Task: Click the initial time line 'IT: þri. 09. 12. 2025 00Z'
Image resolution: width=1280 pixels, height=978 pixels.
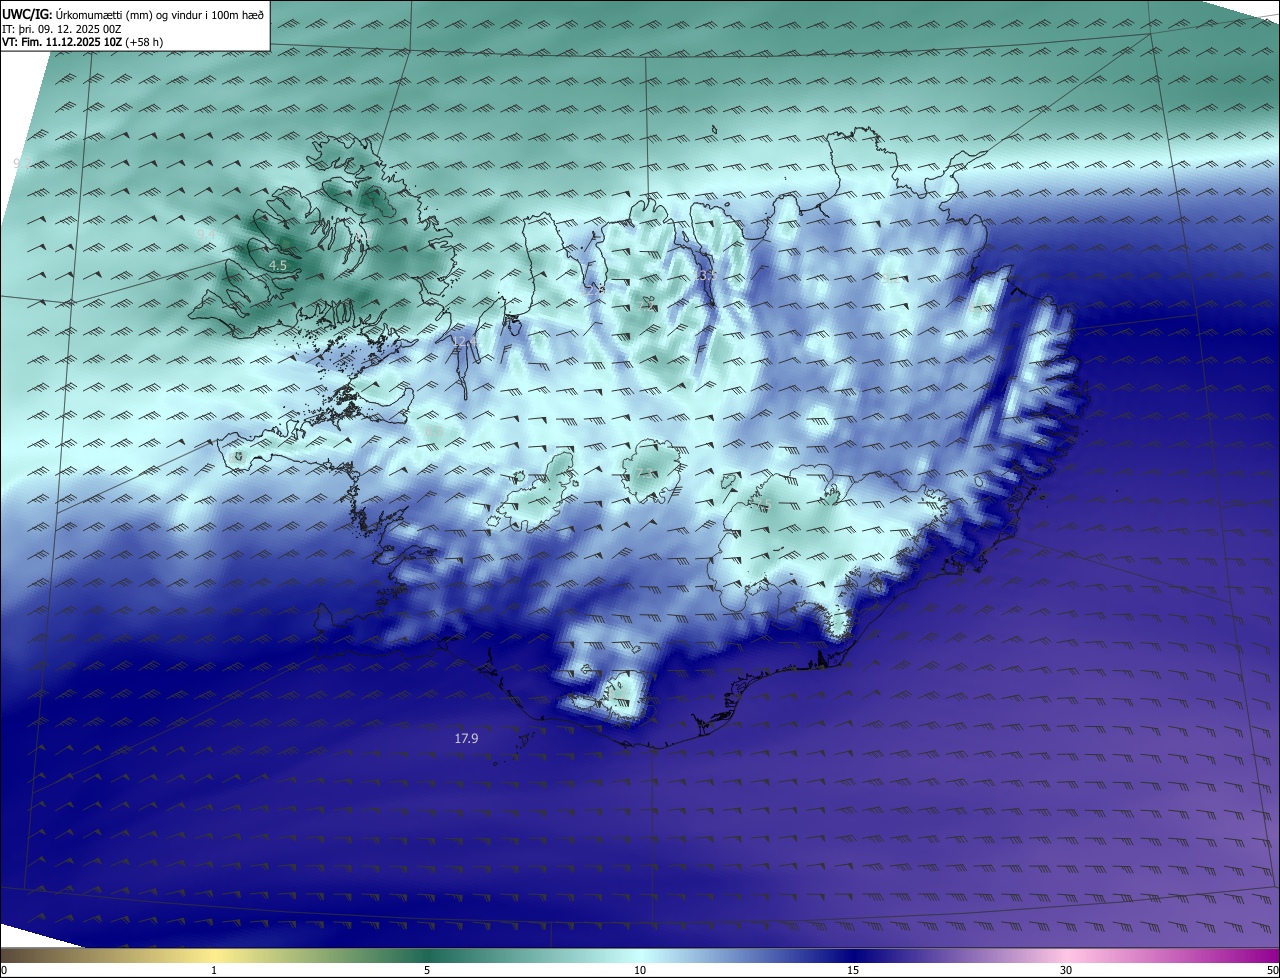Action: click(x=62, y=29)
